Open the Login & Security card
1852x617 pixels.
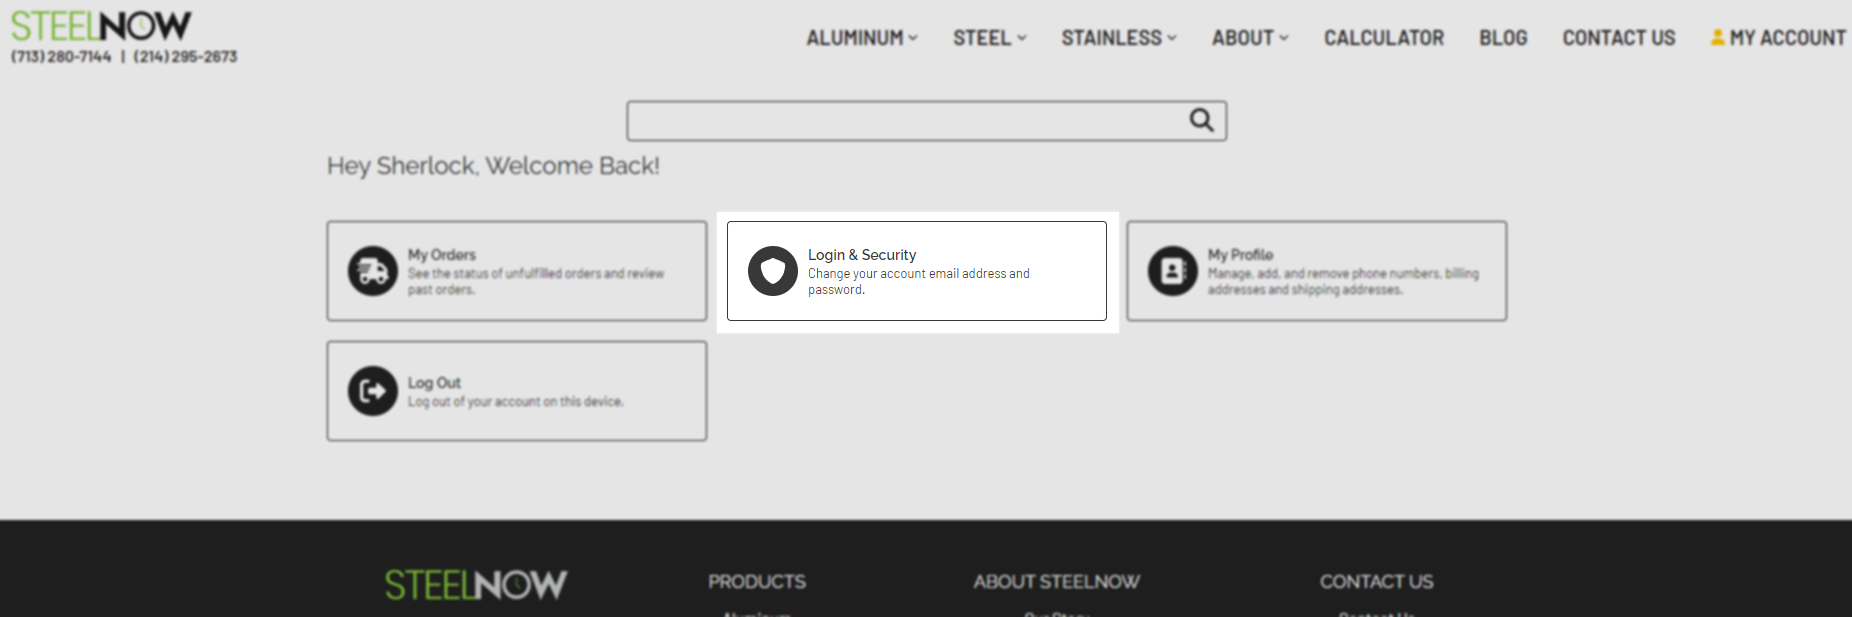point(916,271)
